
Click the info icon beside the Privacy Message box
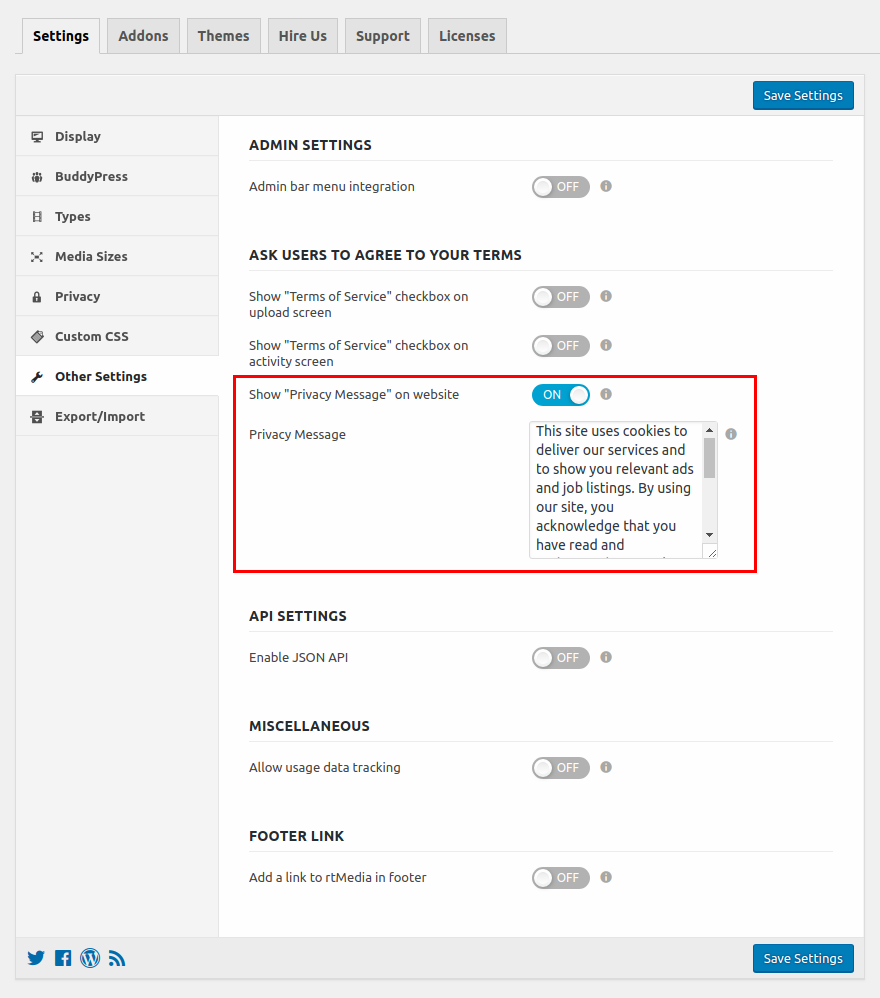tap(731, 433)
